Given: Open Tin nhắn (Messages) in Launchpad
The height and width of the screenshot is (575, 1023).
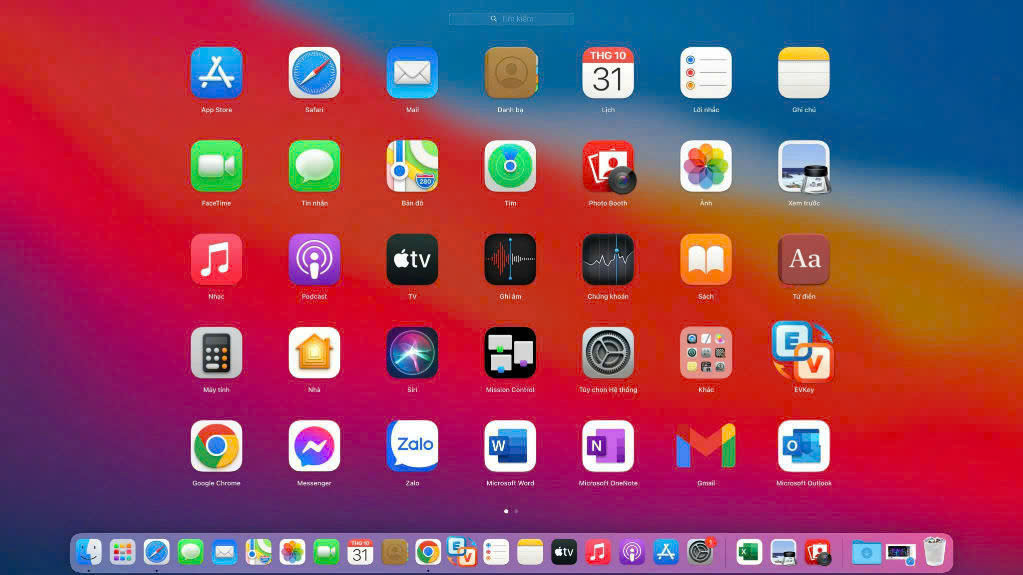Looking at the screenshot, I should (x=314, y=166).
